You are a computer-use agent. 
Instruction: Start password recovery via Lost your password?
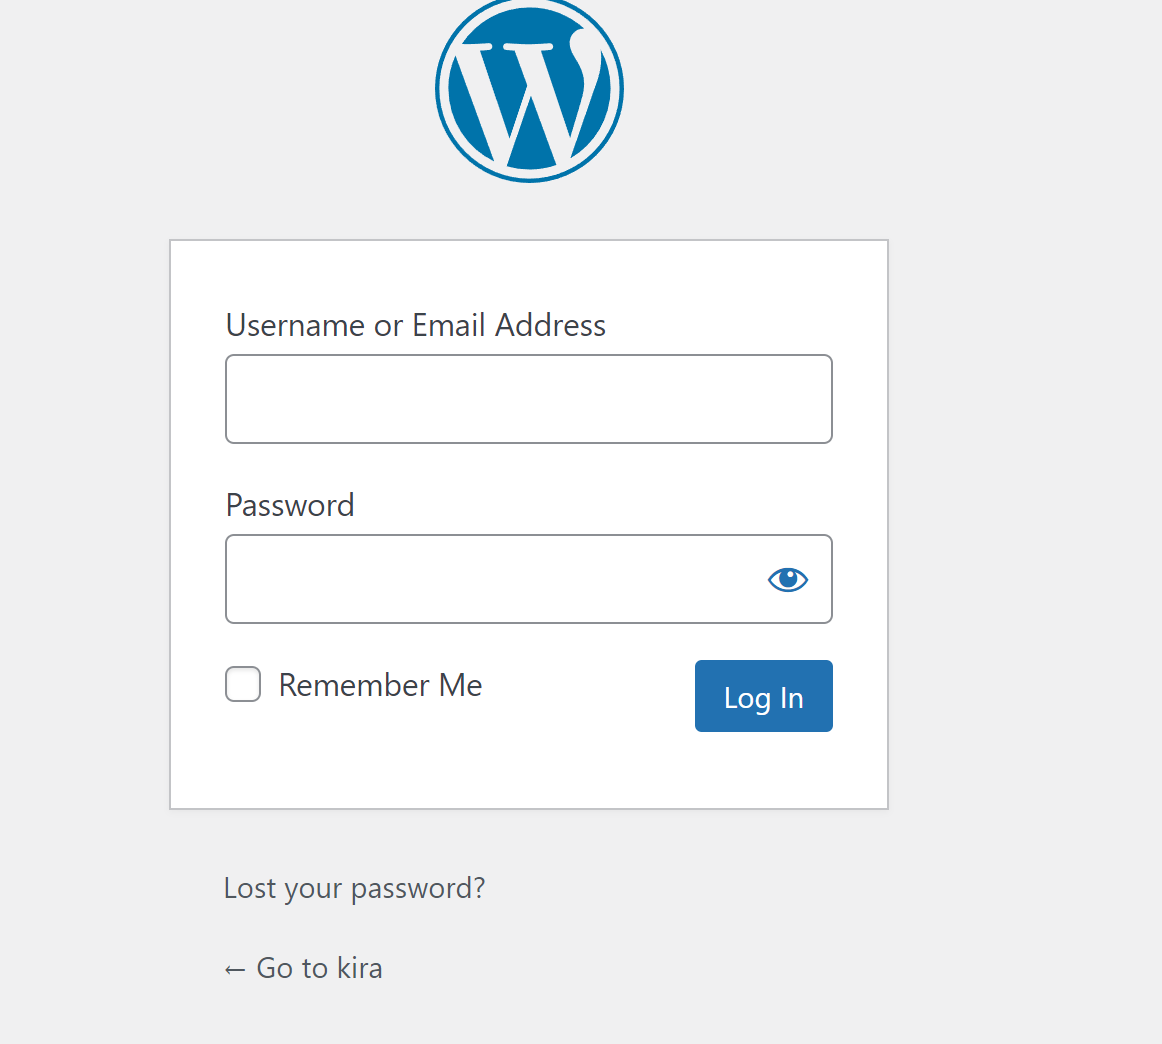[354, 888]
